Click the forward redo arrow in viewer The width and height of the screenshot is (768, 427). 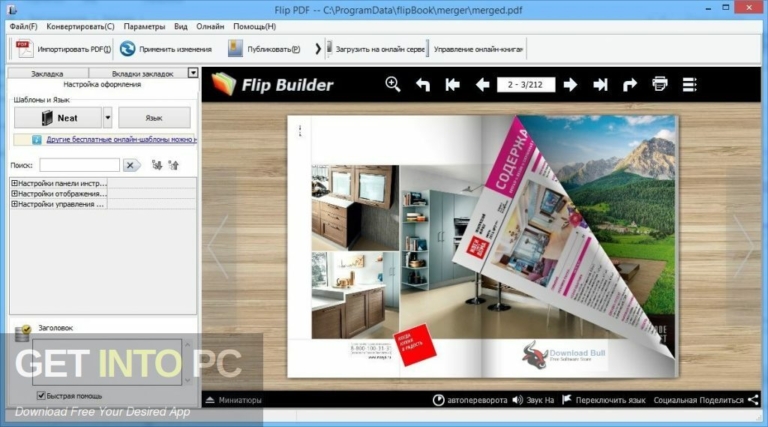coord(630,85)
